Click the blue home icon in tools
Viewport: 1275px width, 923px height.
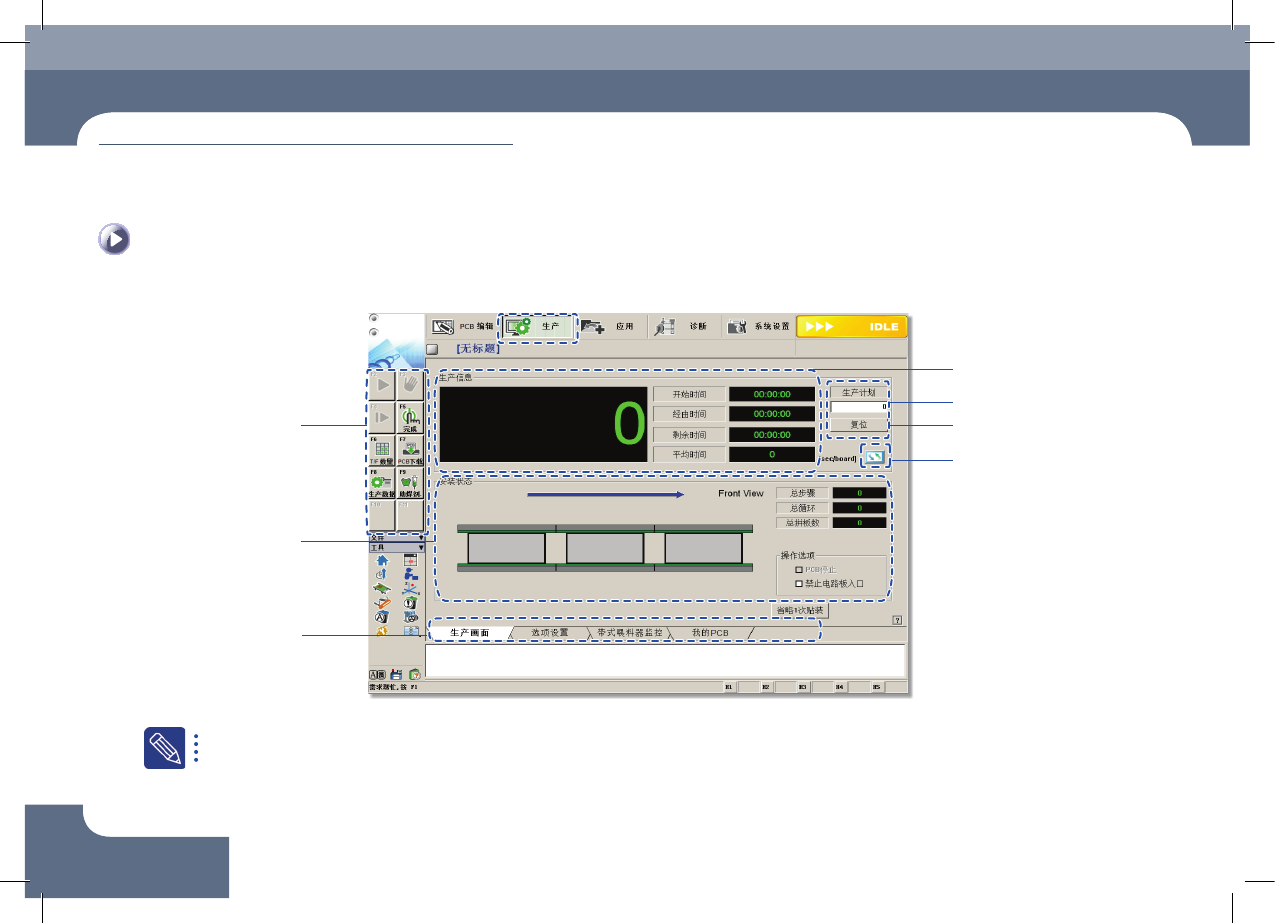tap(382, 561)
